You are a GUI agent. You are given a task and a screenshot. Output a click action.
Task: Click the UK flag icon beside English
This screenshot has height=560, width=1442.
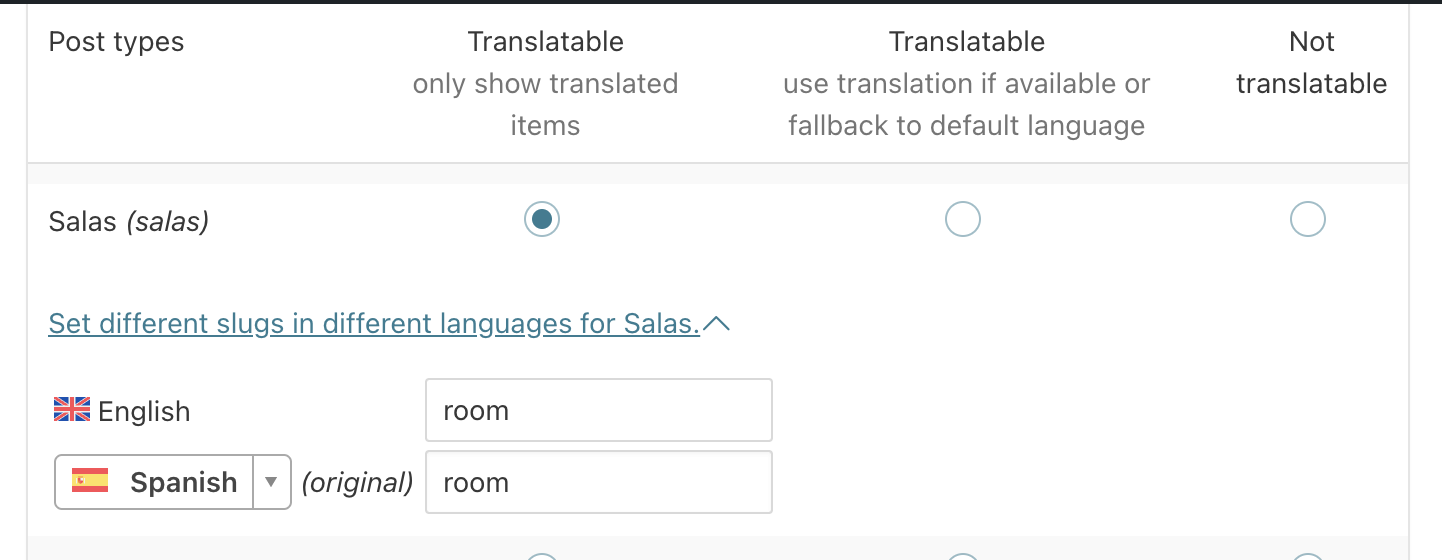coord(71,410)
